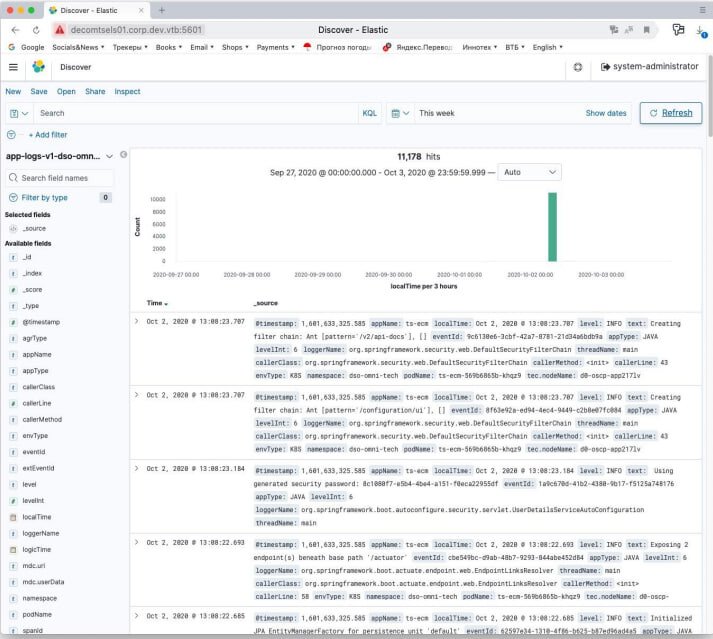Open the date quick menu calendar icon
The width and height of the screenshot is (713, 639).
pyautogui.click(x=400, y=113)
